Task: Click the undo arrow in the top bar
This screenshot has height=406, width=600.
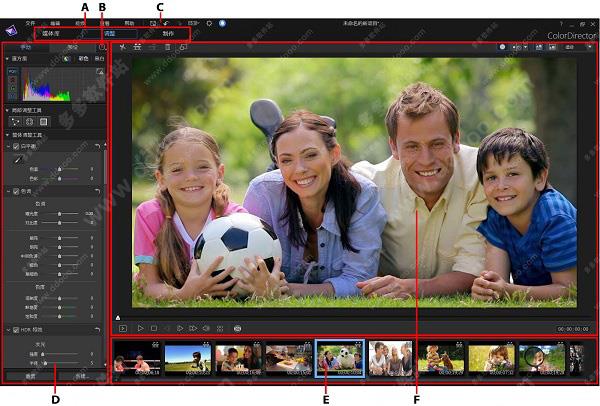Action: (x=165, y=23)
